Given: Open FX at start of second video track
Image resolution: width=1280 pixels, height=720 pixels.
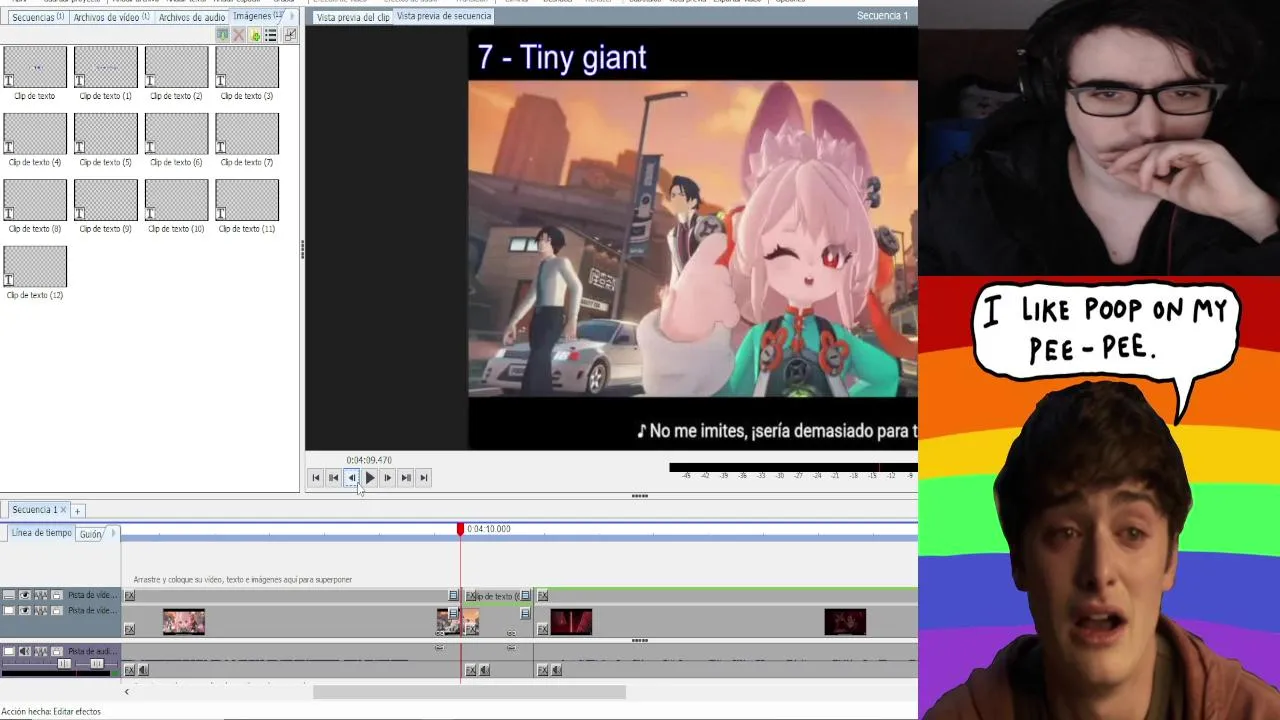Looking at the screenshot, I should [x=129, y=629].
